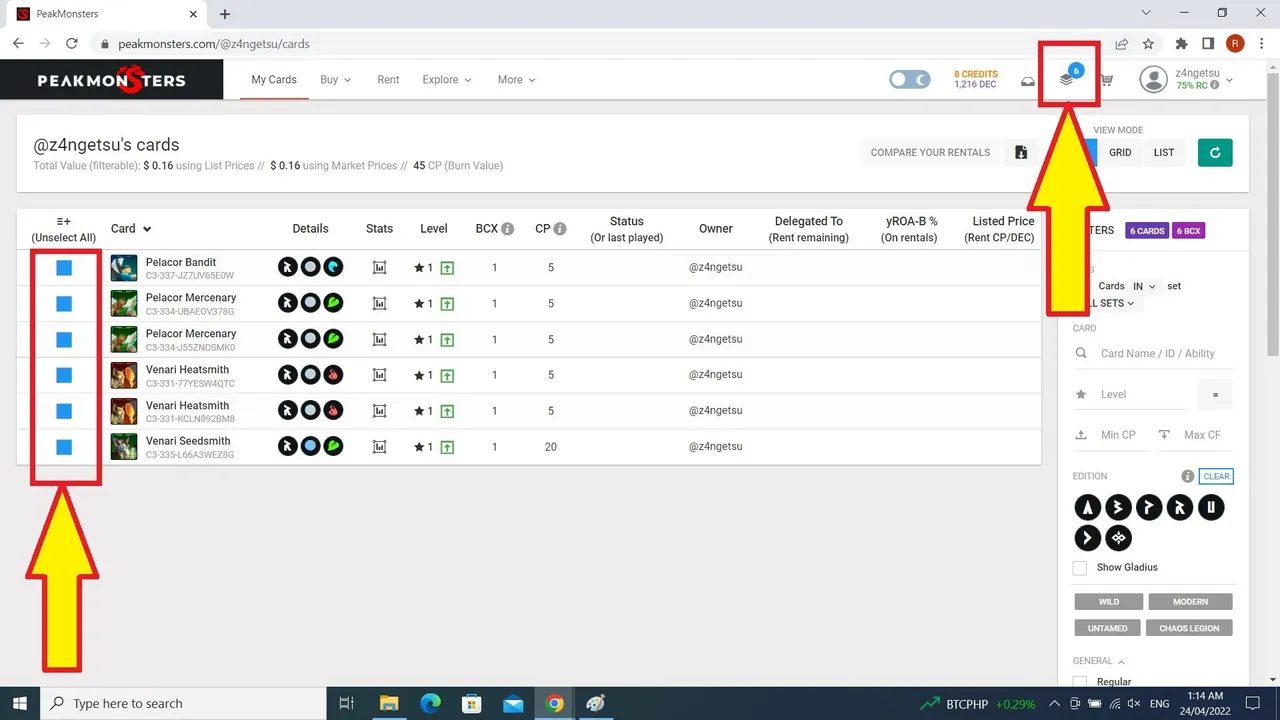Download card data via file icon
The width and height of the screenshot is (1280, 720).
1021,152
